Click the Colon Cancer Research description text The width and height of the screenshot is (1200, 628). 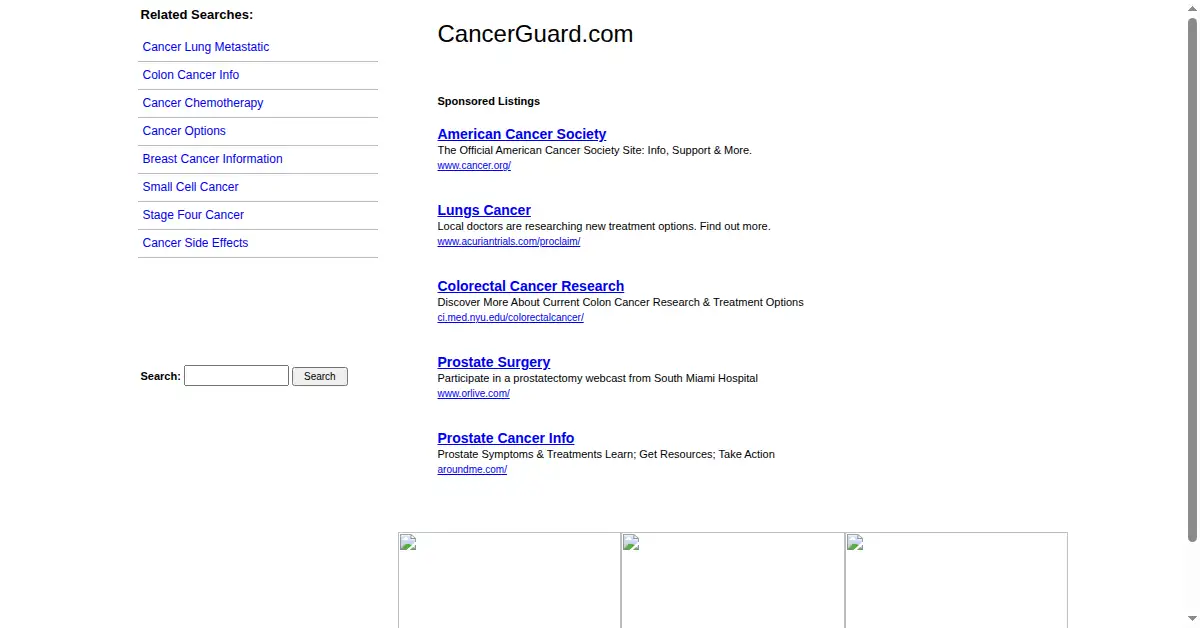click(x=620, y=302)
